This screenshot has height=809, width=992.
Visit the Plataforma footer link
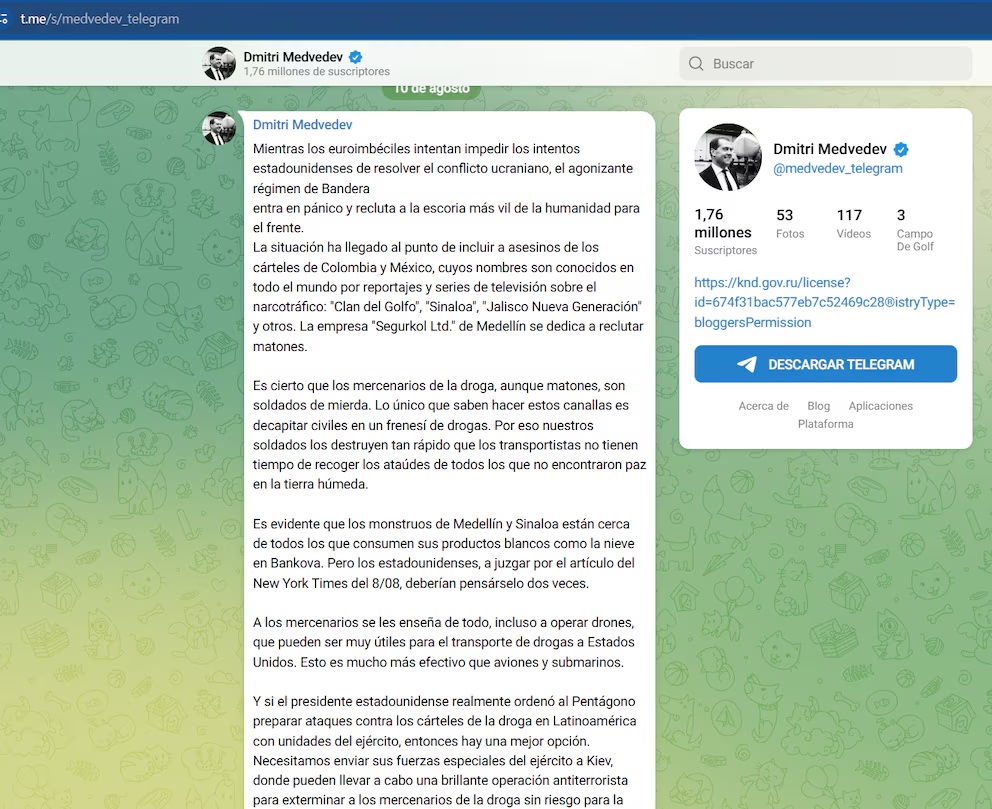pos(825,424)
